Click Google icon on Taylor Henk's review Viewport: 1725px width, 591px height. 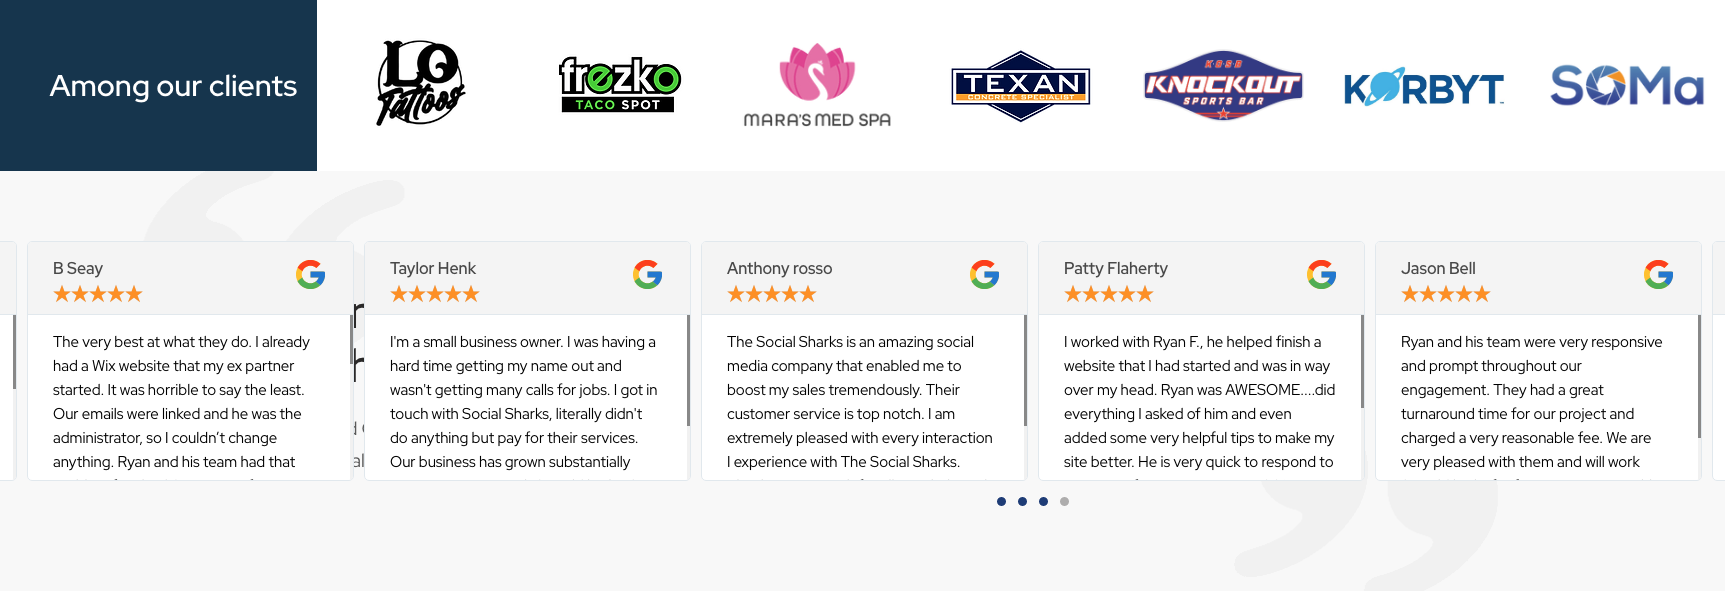coord(647,274)
